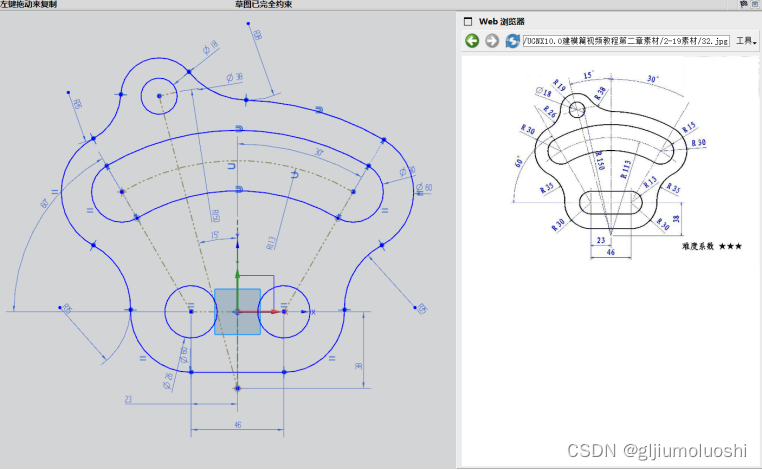Click the 难度系数 ★★★ label in browser image
Screen dimensions: 762x470
pyautogui.click(x=712, y=246)
